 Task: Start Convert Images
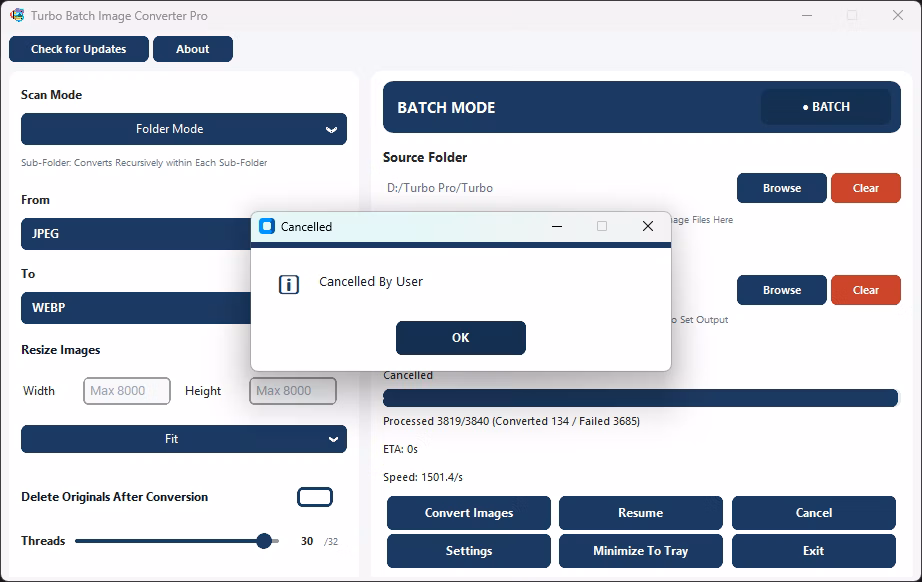click(x=469, y=513)
